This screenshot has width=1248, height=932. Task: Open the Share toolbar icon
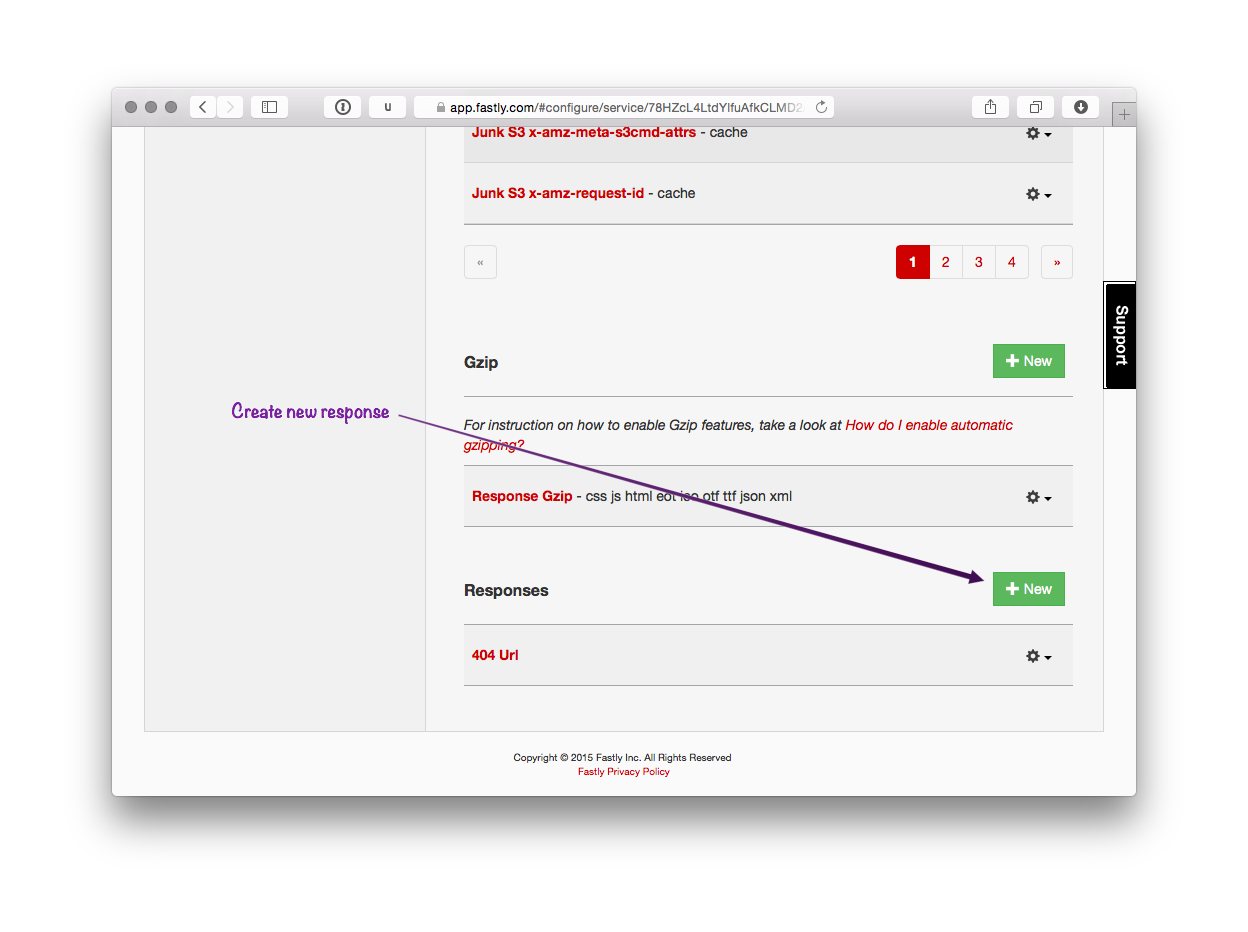click(990, 107)
